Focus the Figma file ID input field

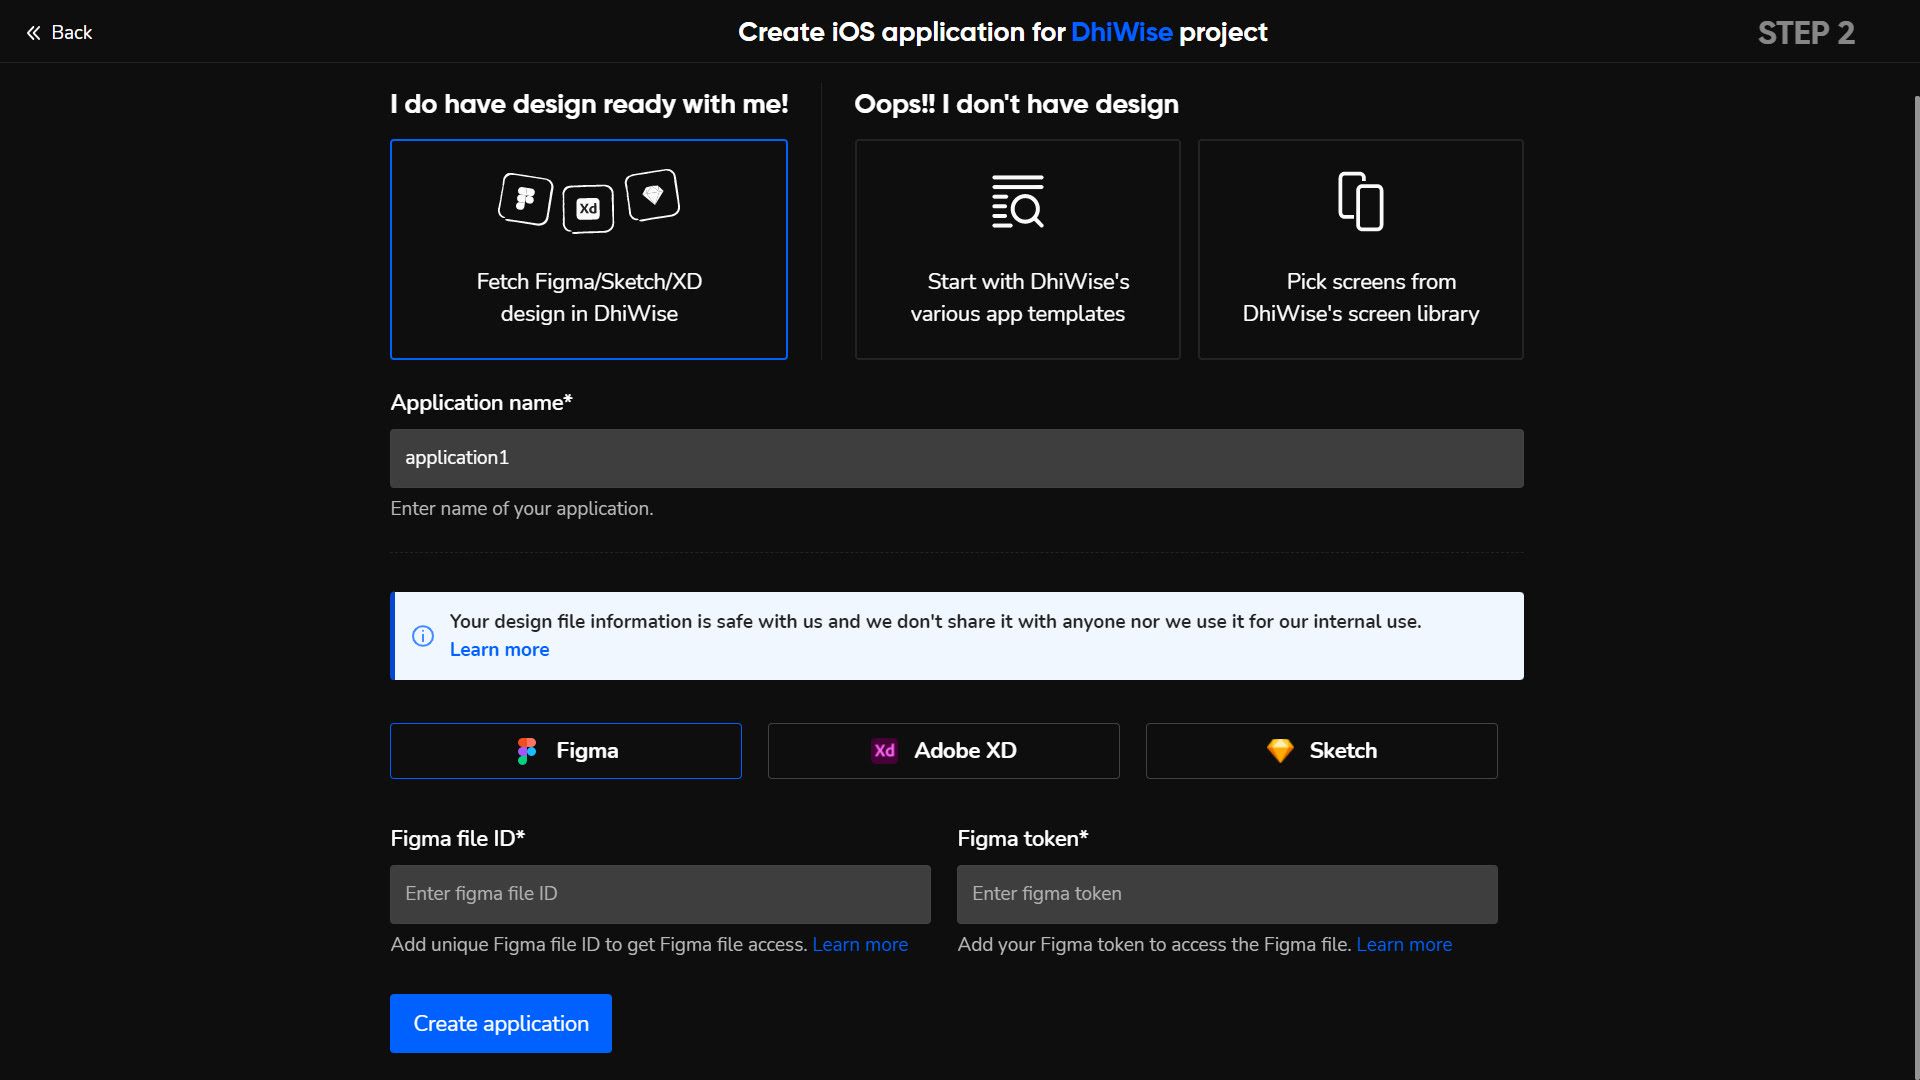coord(660,894)
